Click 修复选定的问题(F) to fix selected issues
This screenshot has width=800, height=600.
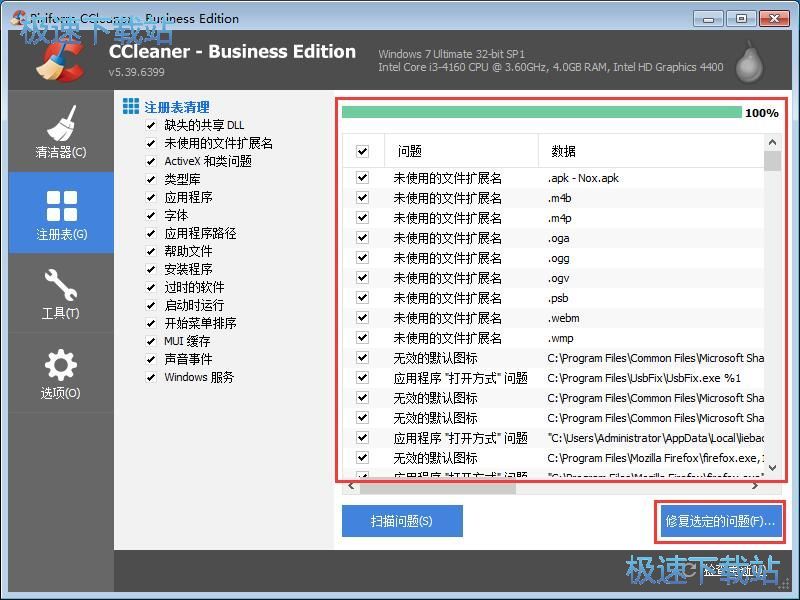click(720, 521)
